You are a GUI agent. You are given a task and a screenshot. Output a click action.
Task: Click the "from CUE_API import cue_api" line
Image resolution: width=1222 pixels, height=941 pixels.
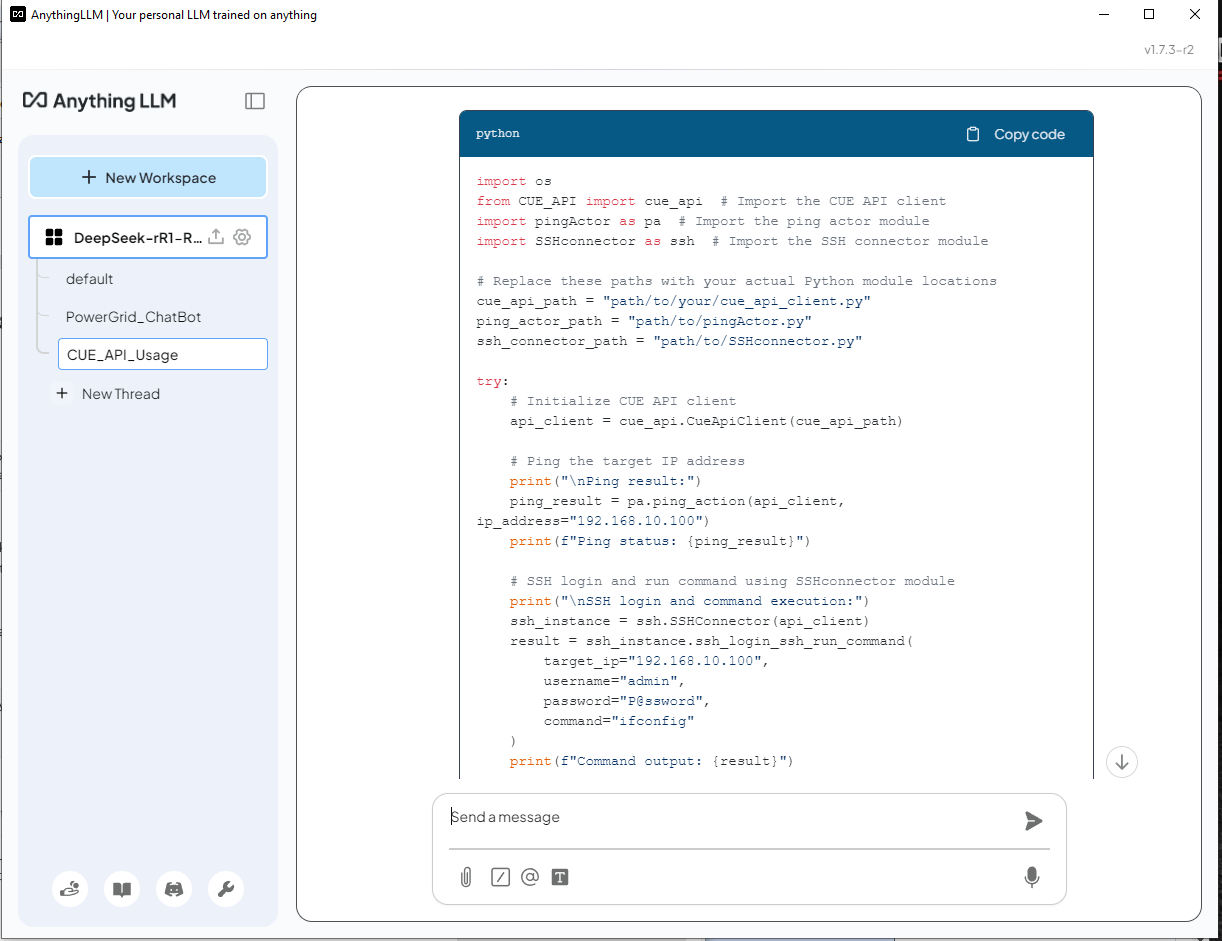pyautogui.click(x=711, y=201)
